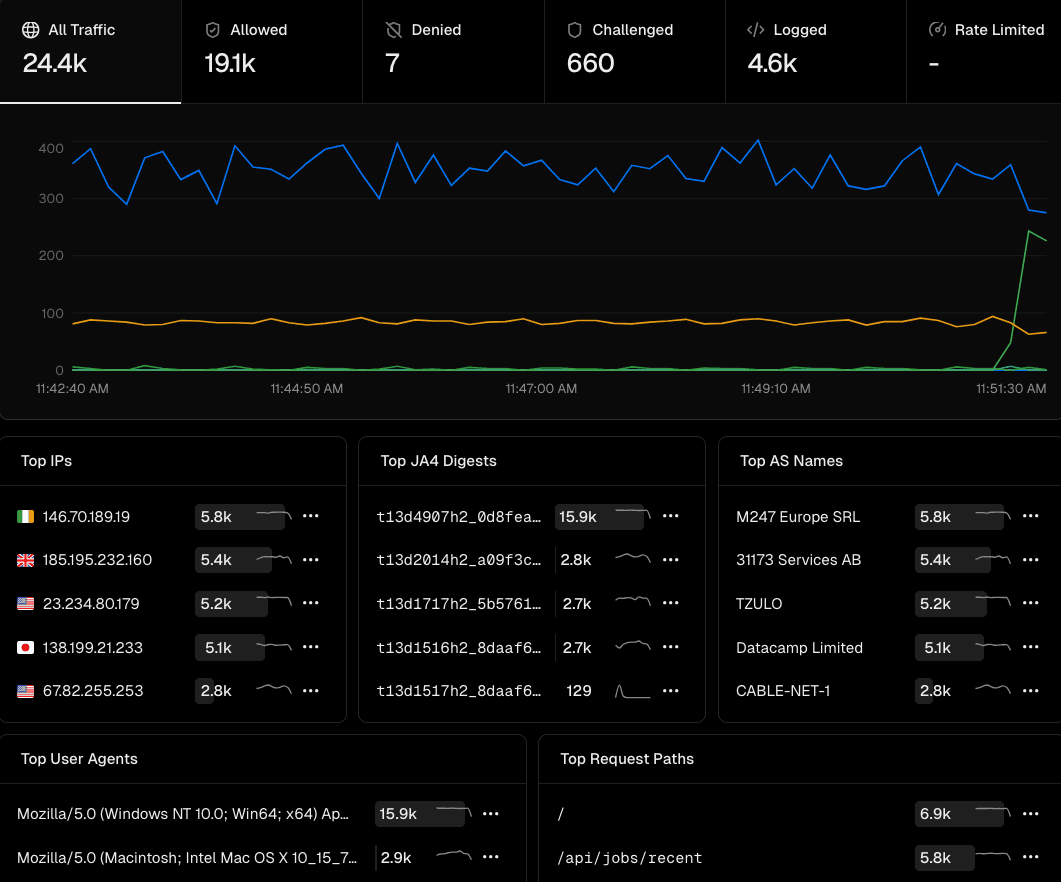Select the All Traffic globe icon
1061x882 pixels.
[x=33, y=30]
